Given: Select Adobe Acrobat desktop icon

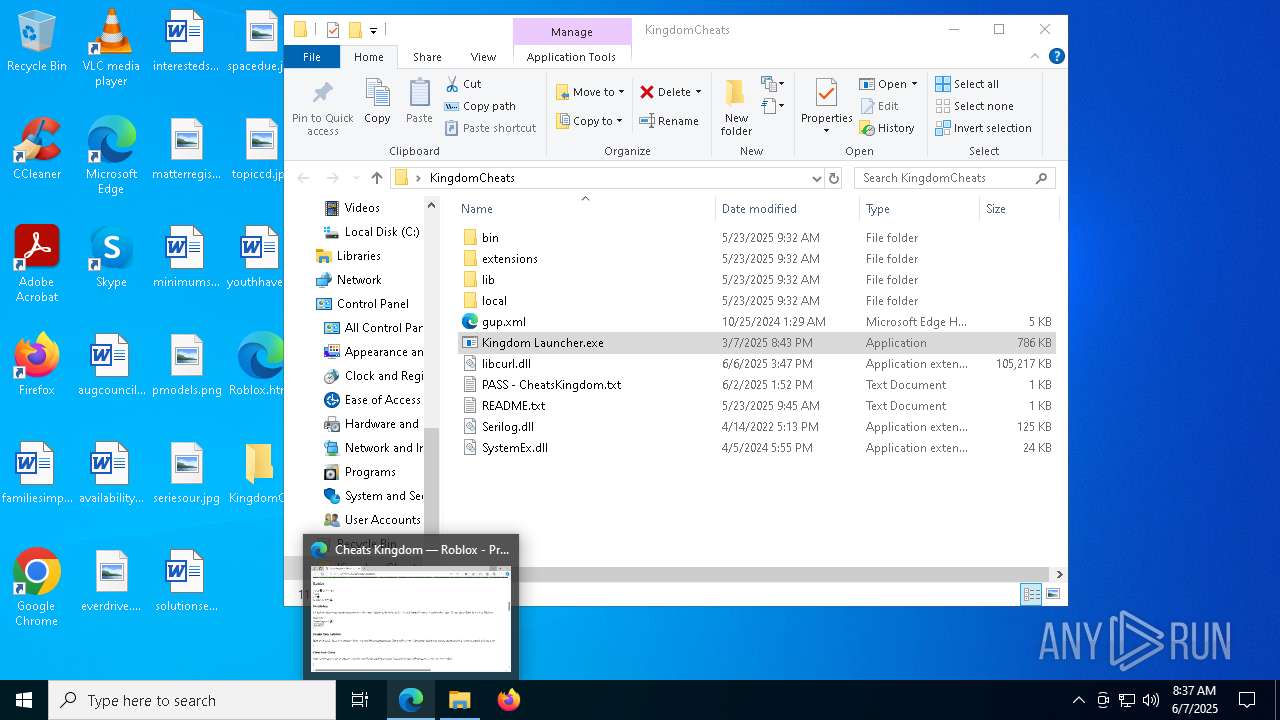Looking at the screenshot, I should (x=36, y=264).
